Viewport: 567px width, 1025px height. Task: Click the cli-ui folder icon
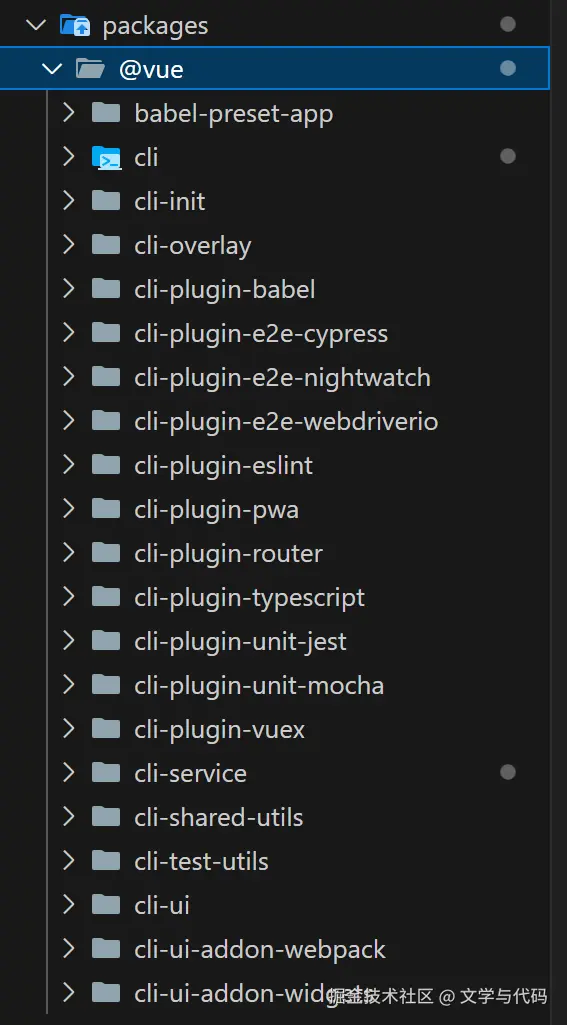click(106, 905)
